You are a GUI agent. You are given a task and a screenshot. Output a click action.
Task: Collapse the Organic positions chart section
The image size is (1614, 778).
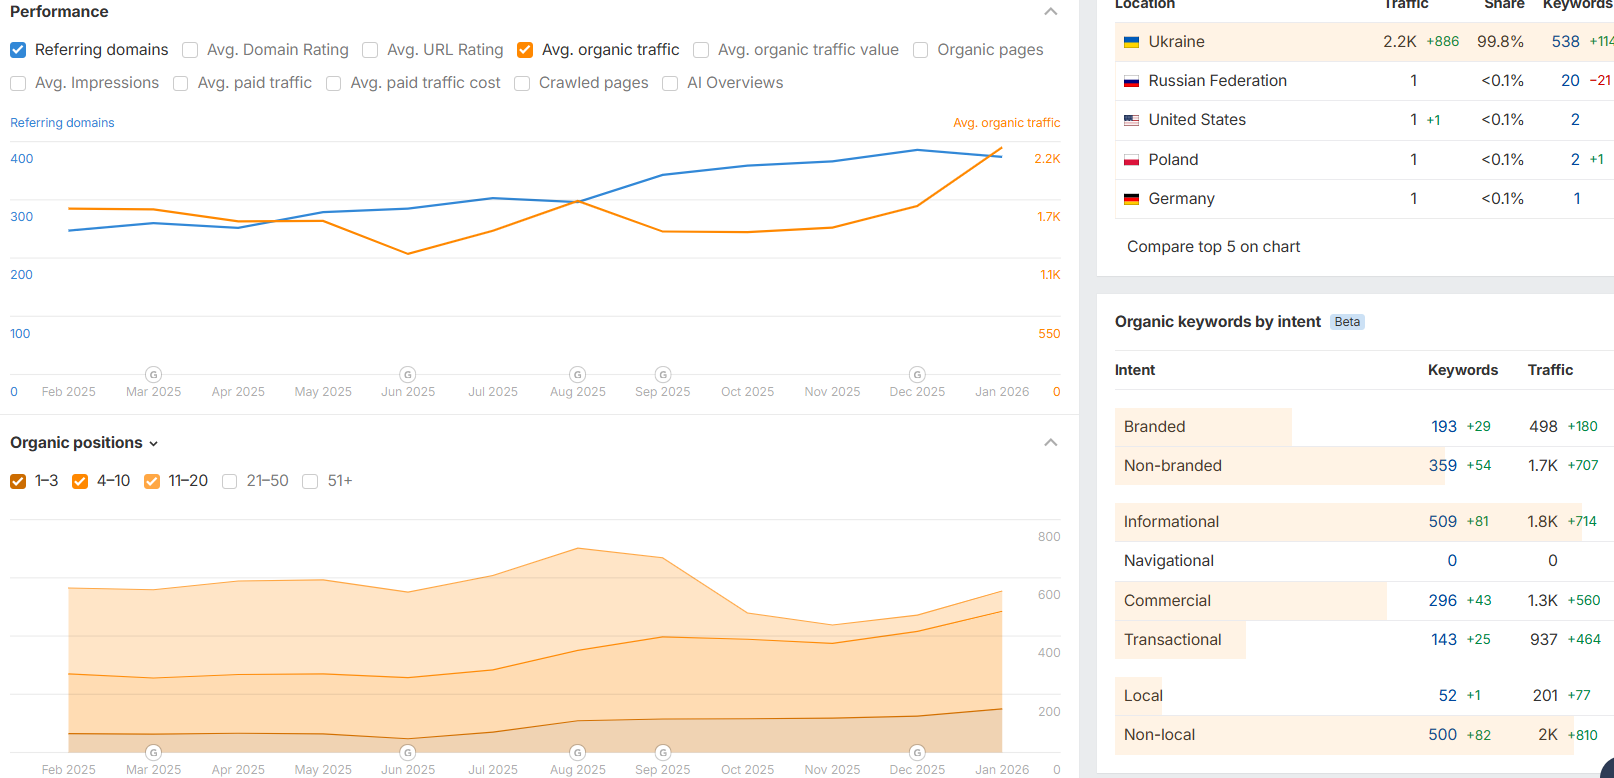(1050, 443)
